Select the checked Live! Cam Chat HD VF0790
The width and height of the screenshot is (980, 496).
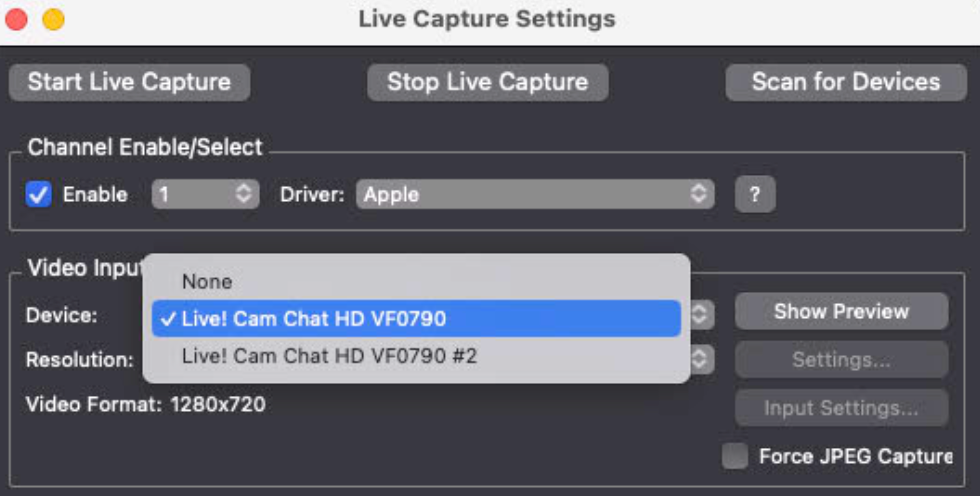click(416, 319)
